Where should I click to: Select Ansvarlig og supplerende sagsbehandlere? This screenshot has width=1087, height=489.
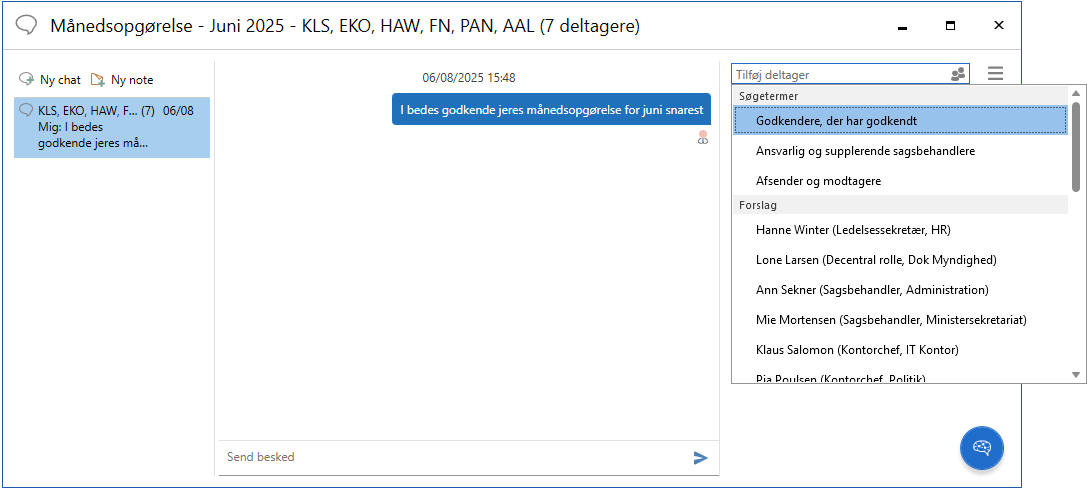point(901,151)
